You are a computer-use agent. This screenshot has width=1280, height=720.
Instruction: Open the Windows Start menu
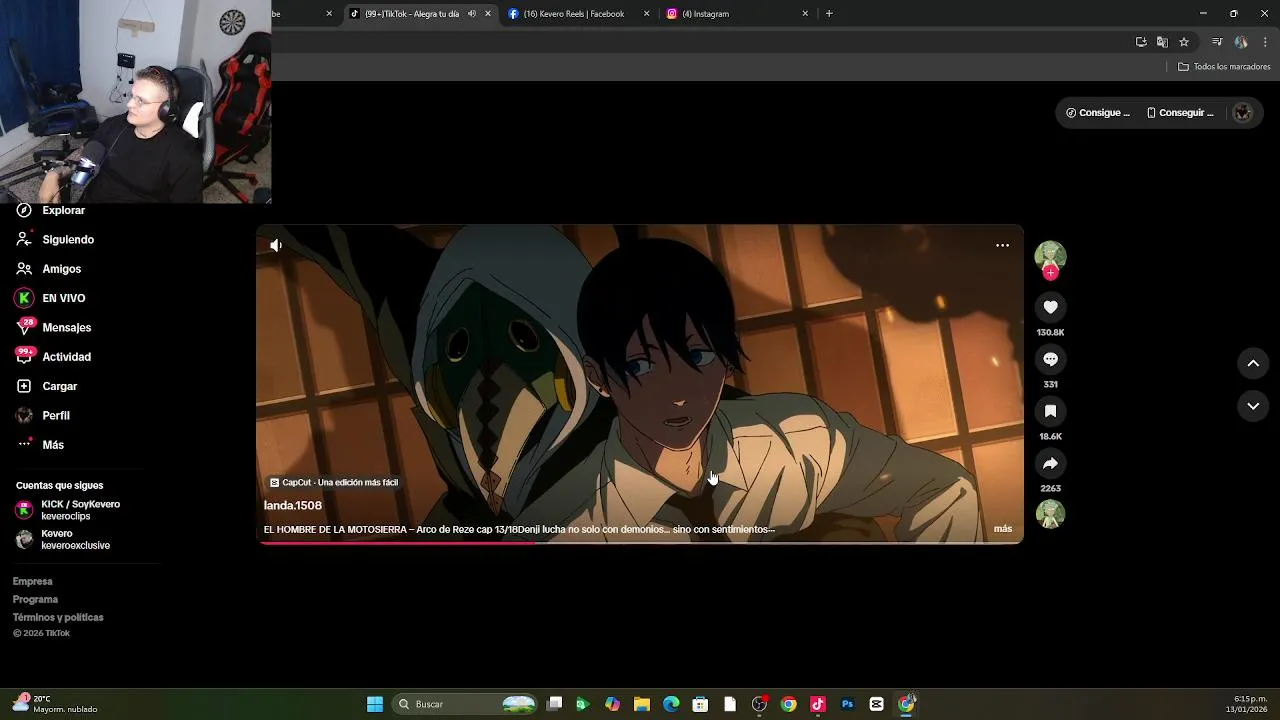(375, 704)
